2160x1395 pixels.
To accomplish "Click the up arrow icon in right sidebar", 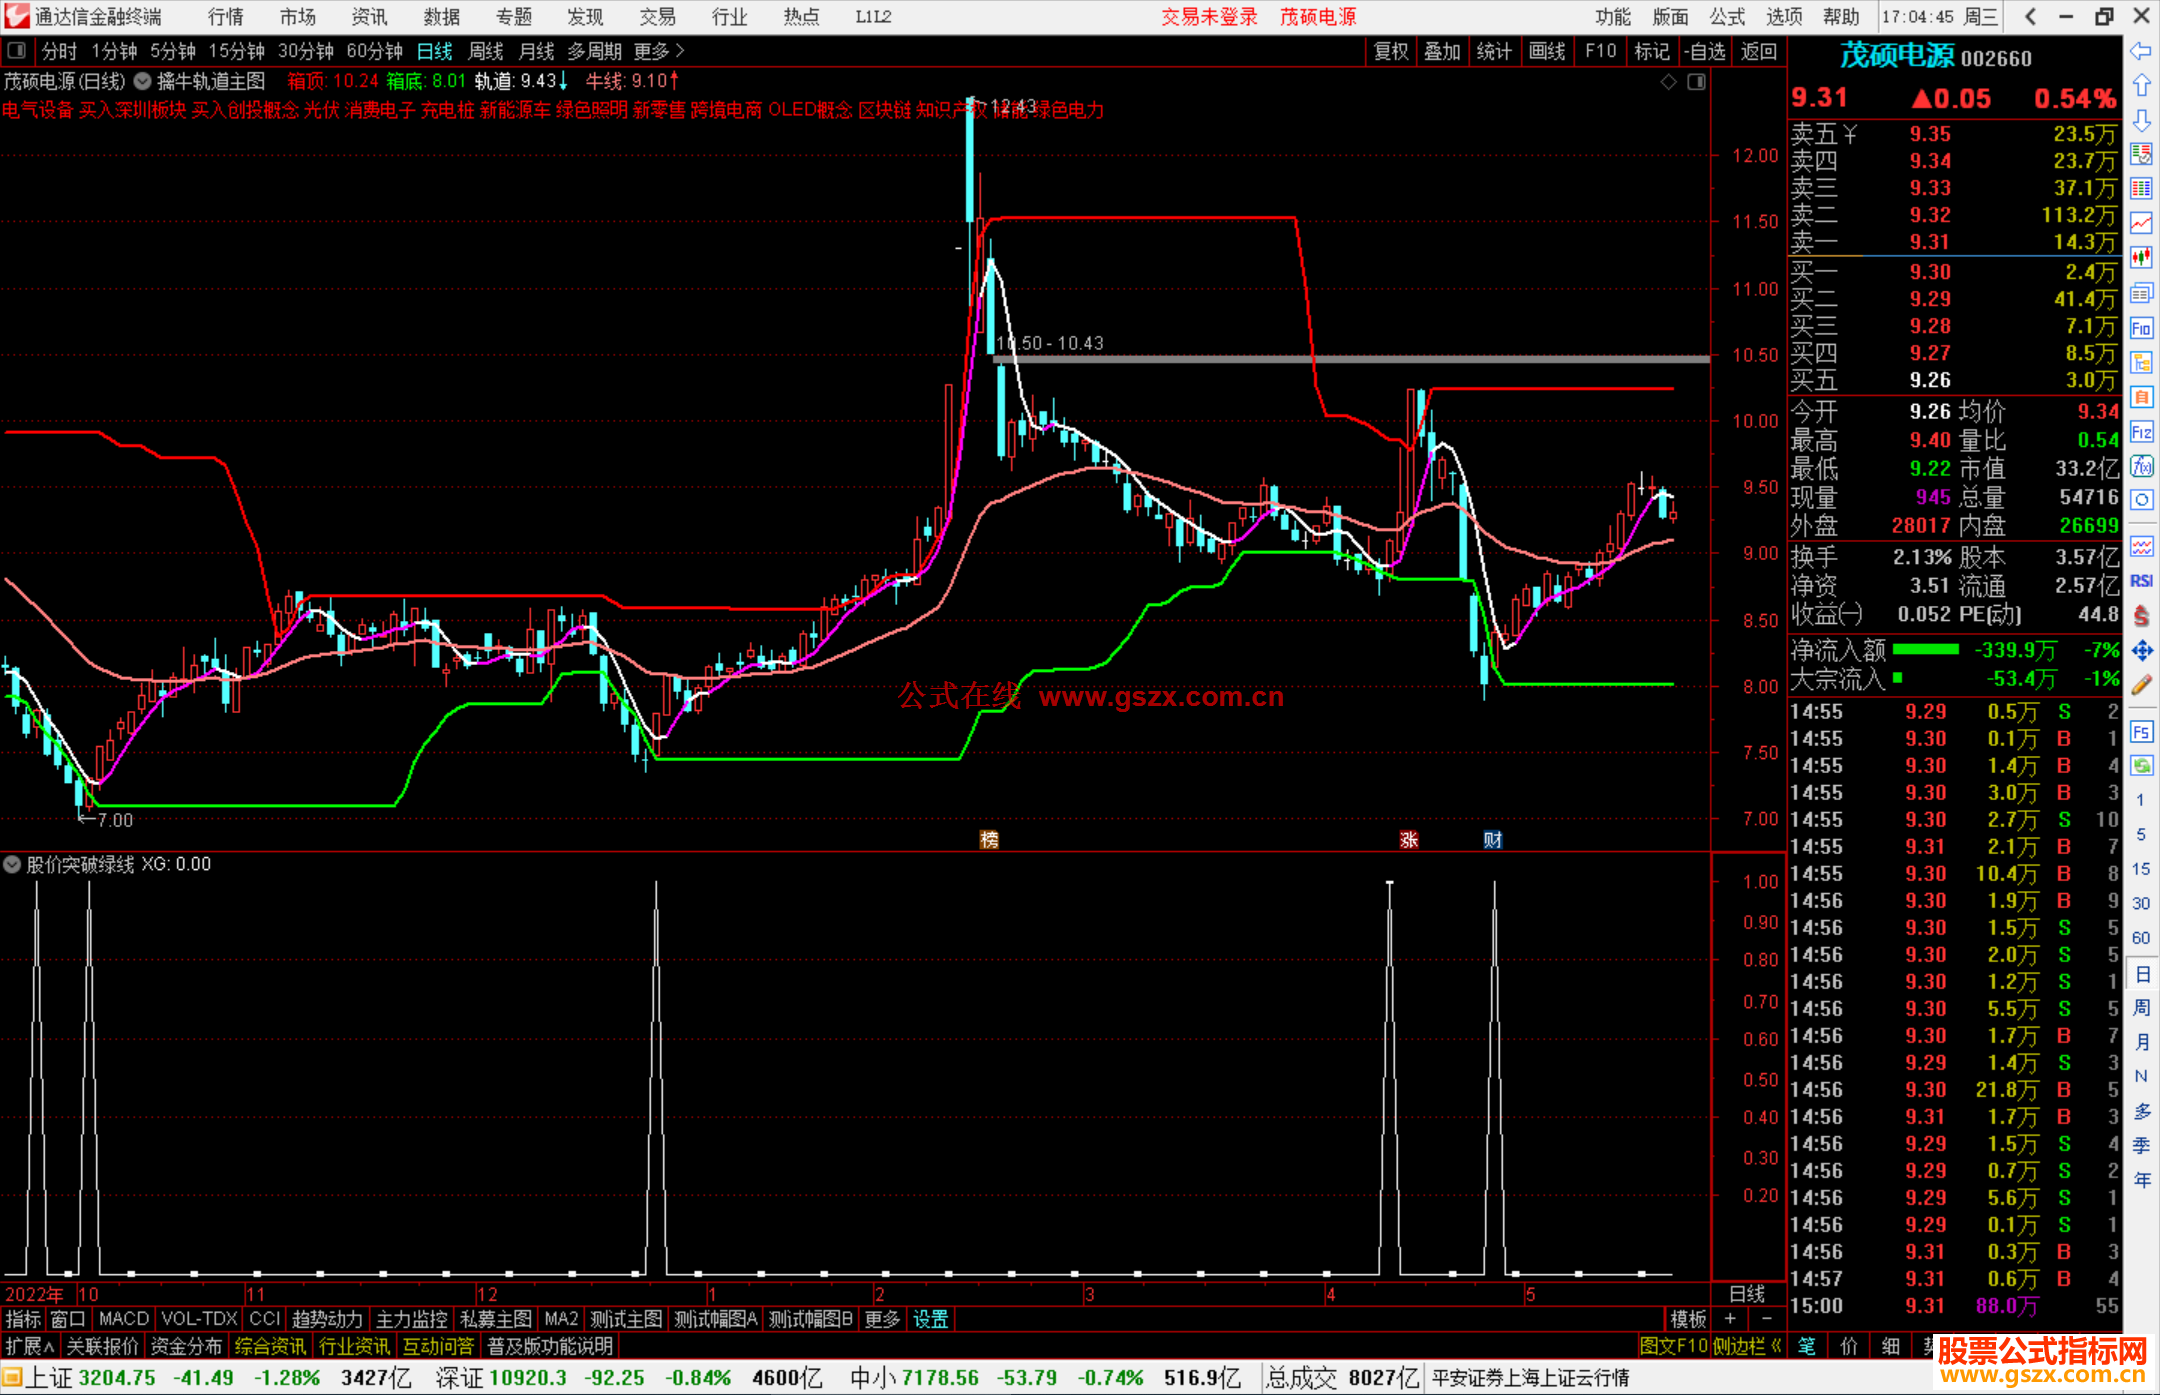I will point(2141,85).
